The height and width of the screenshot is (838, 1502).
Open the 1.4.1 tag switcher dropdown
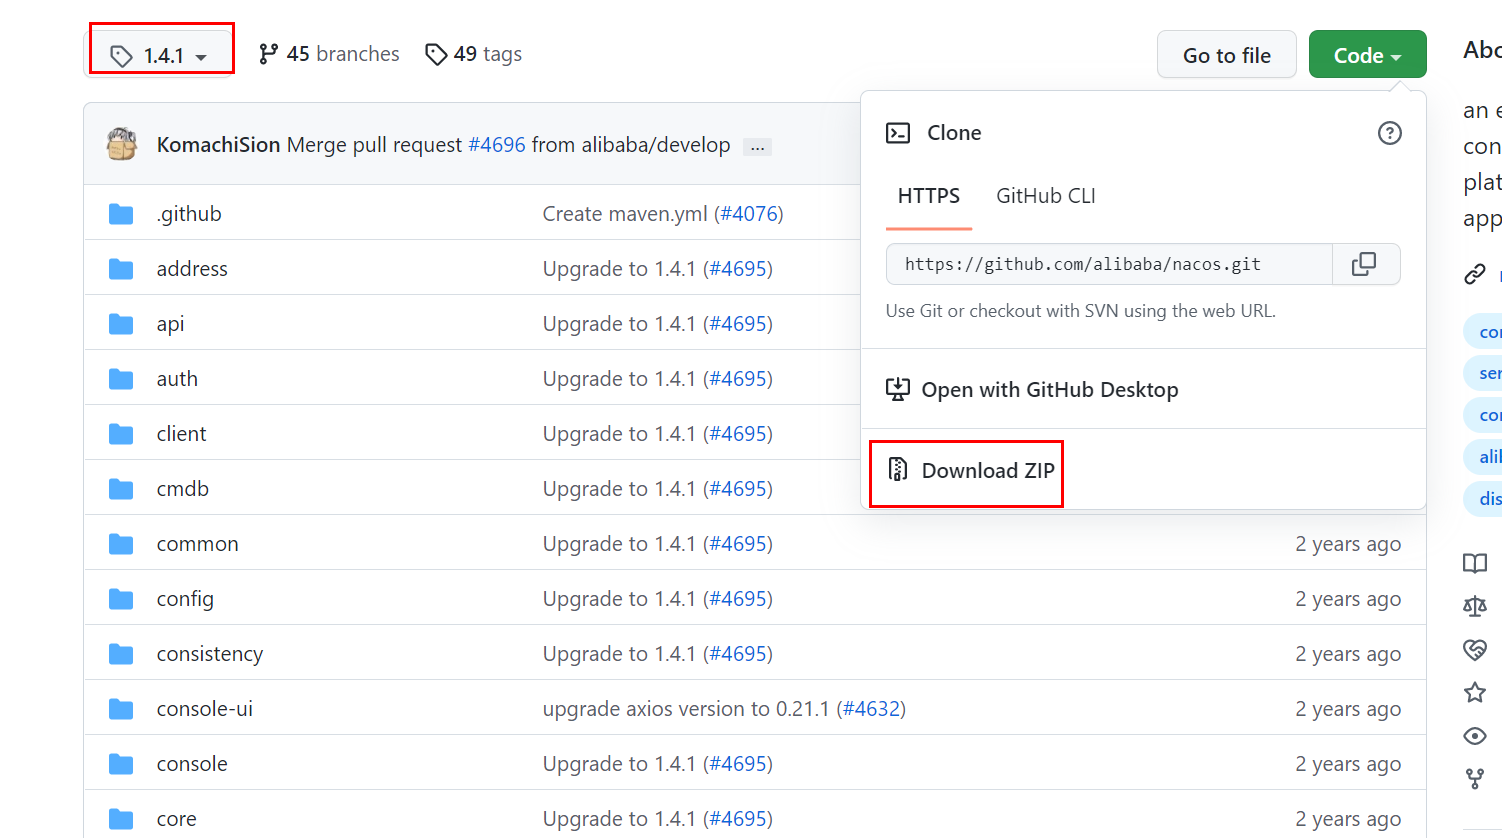click(160, 55)
